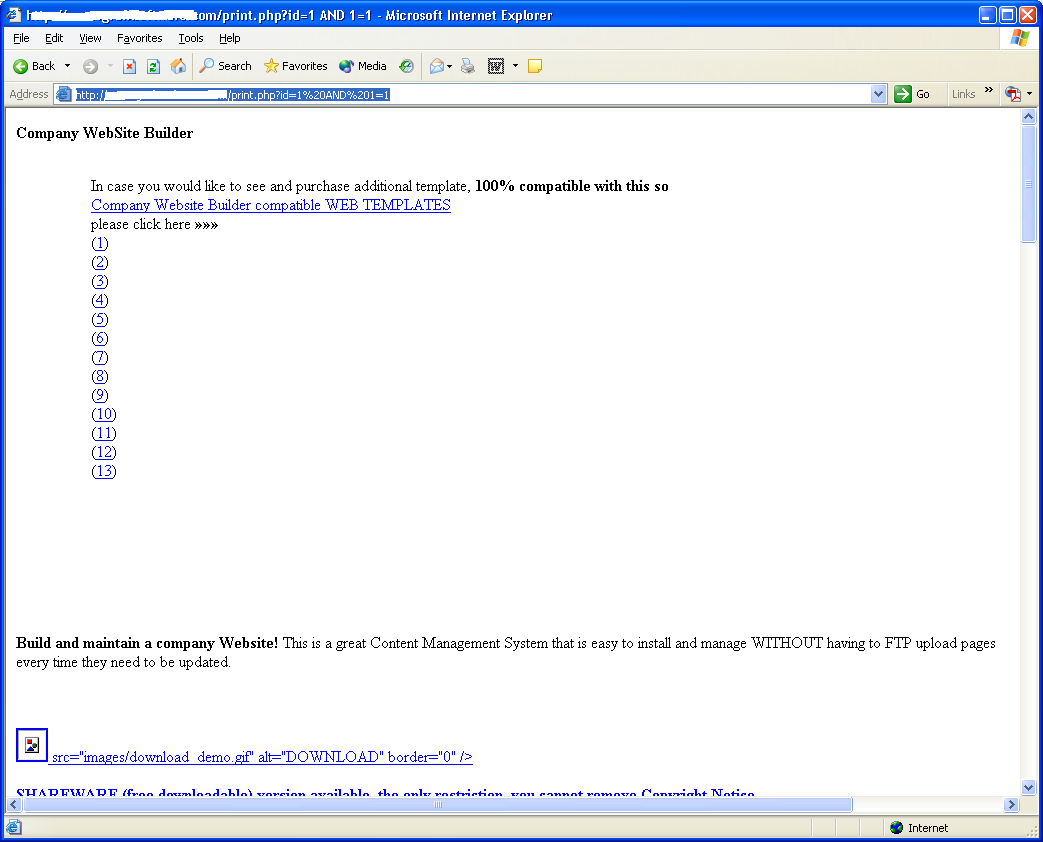
Task: Open the View menu
Action: point(90,38)
